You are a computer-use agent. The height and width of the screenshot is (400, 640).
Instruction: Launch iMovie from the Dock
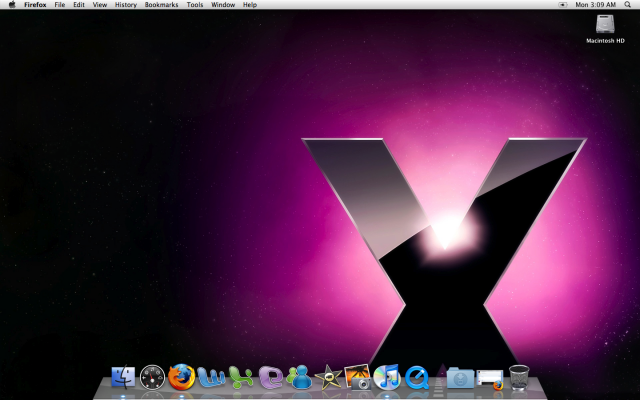329,377
